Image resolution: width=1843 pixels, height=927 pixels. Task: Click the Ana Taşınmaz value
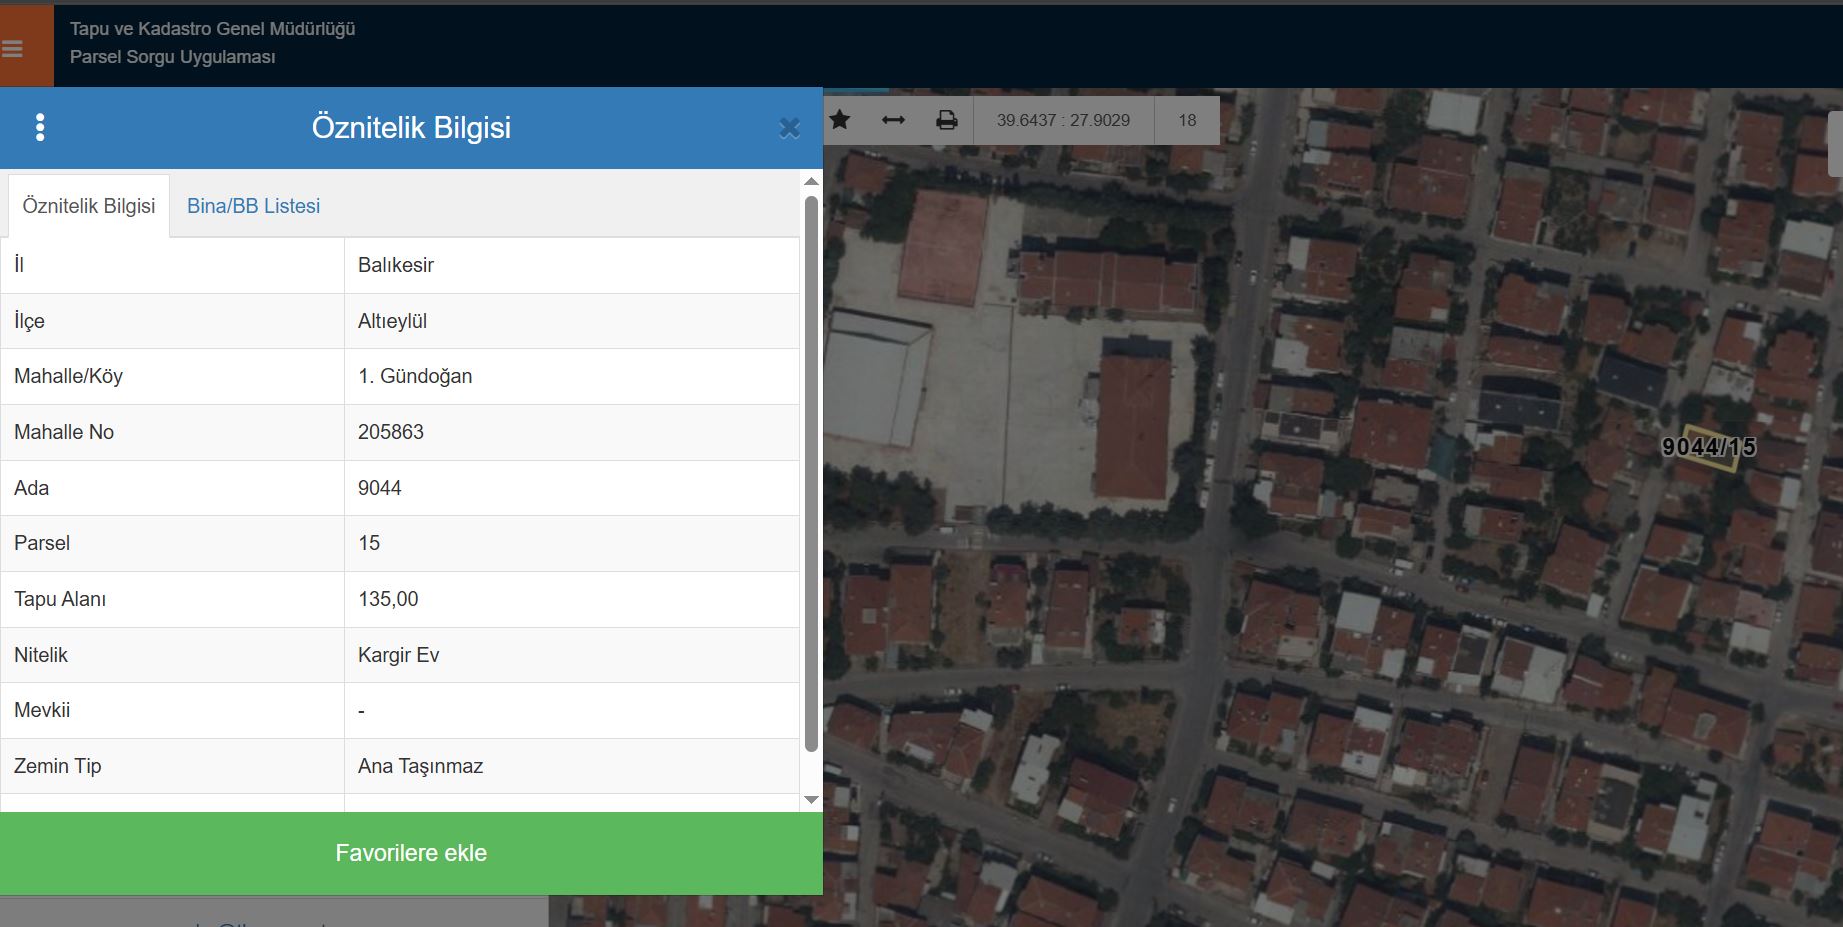coord(420,766)
